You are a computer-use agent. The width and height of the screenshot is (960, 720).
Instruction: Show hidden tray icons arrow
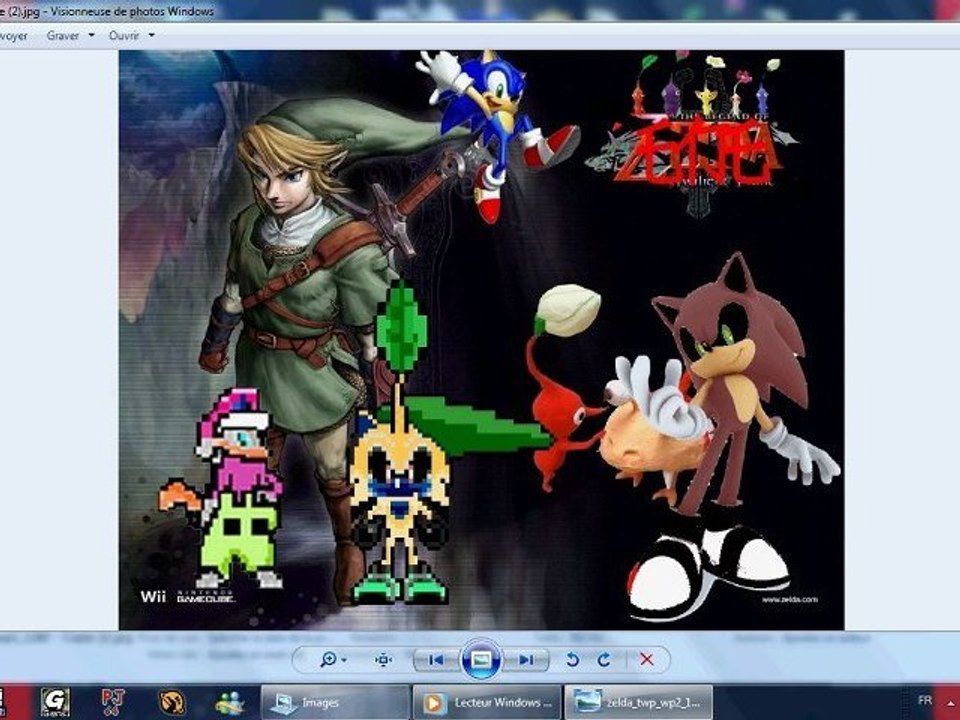[x=951, y=702]
